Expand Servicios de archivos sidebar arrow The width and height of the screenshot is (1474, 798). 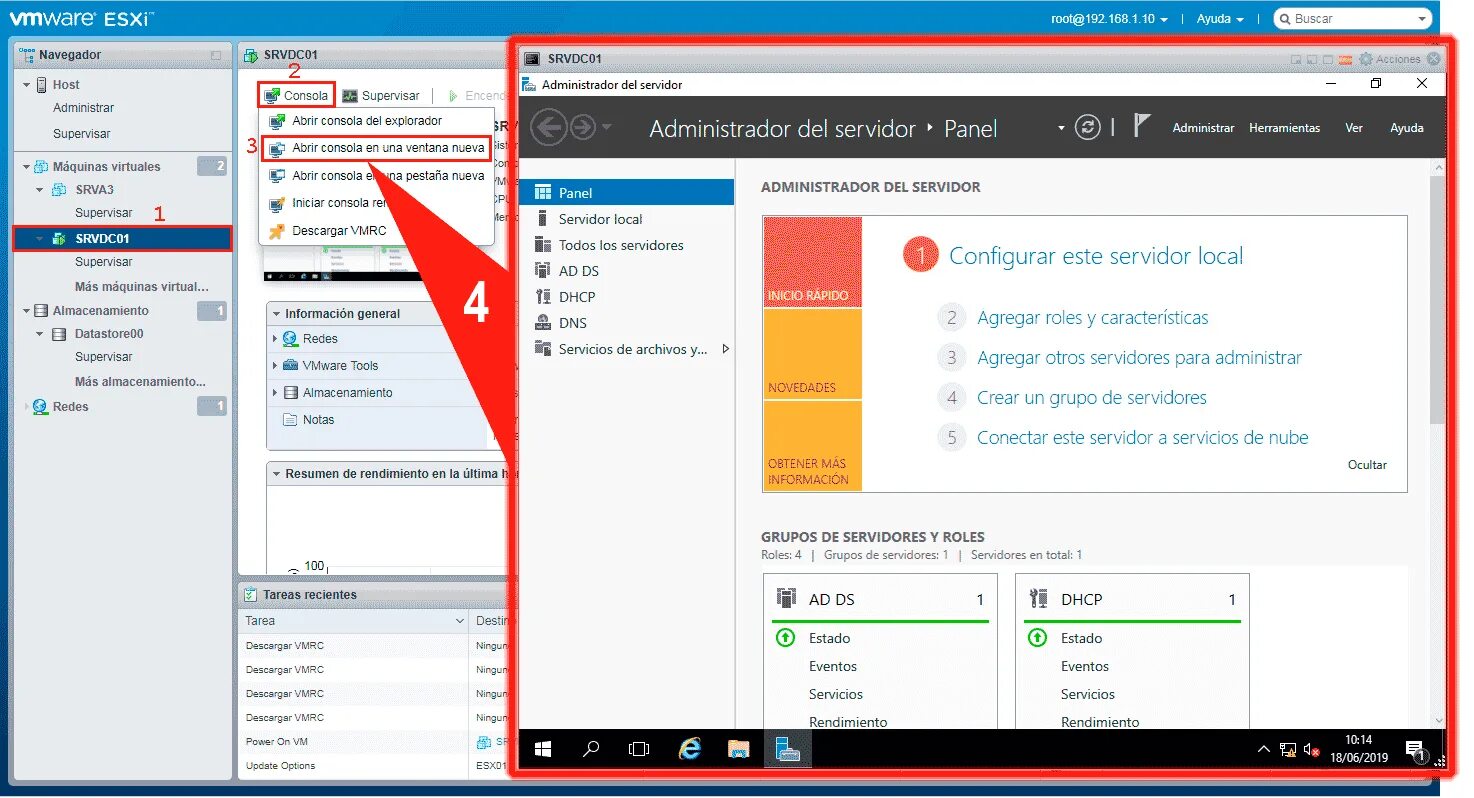(x=726, y=349)
